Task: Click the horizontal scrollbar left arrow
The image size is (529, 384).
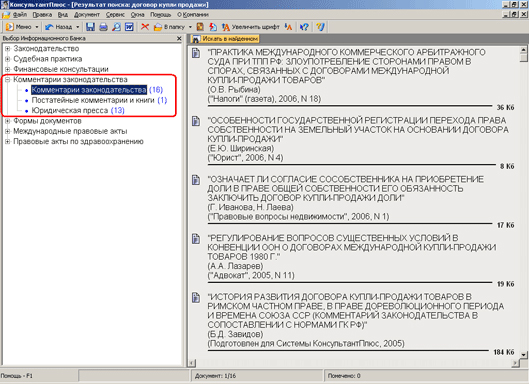Action: pyautogui.click(x=192, y=363)
